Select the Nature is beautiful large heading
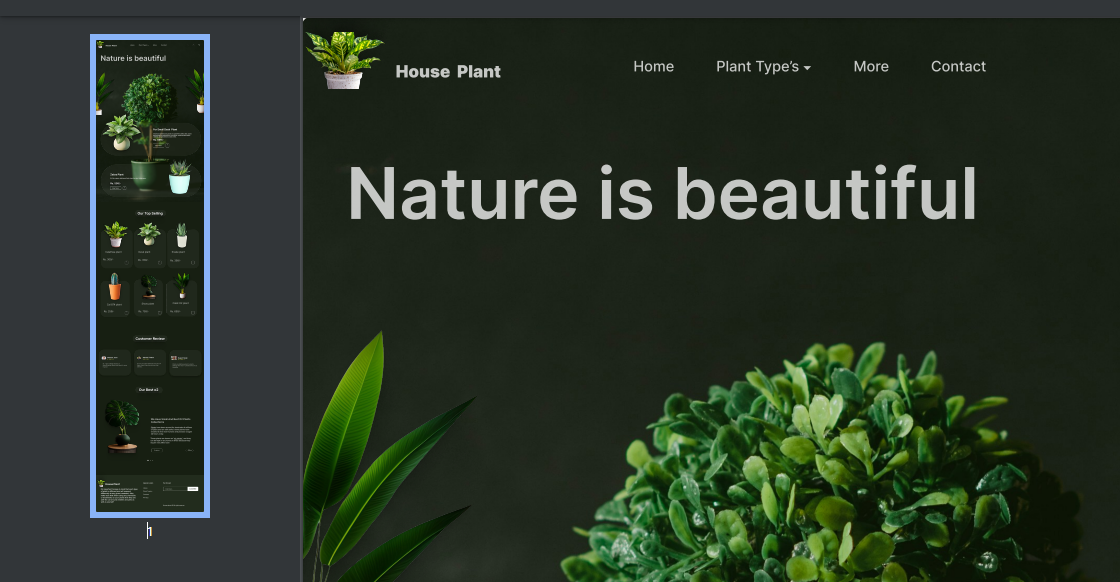Screen dimensions: 1120x582 click(x=661, y=193)
